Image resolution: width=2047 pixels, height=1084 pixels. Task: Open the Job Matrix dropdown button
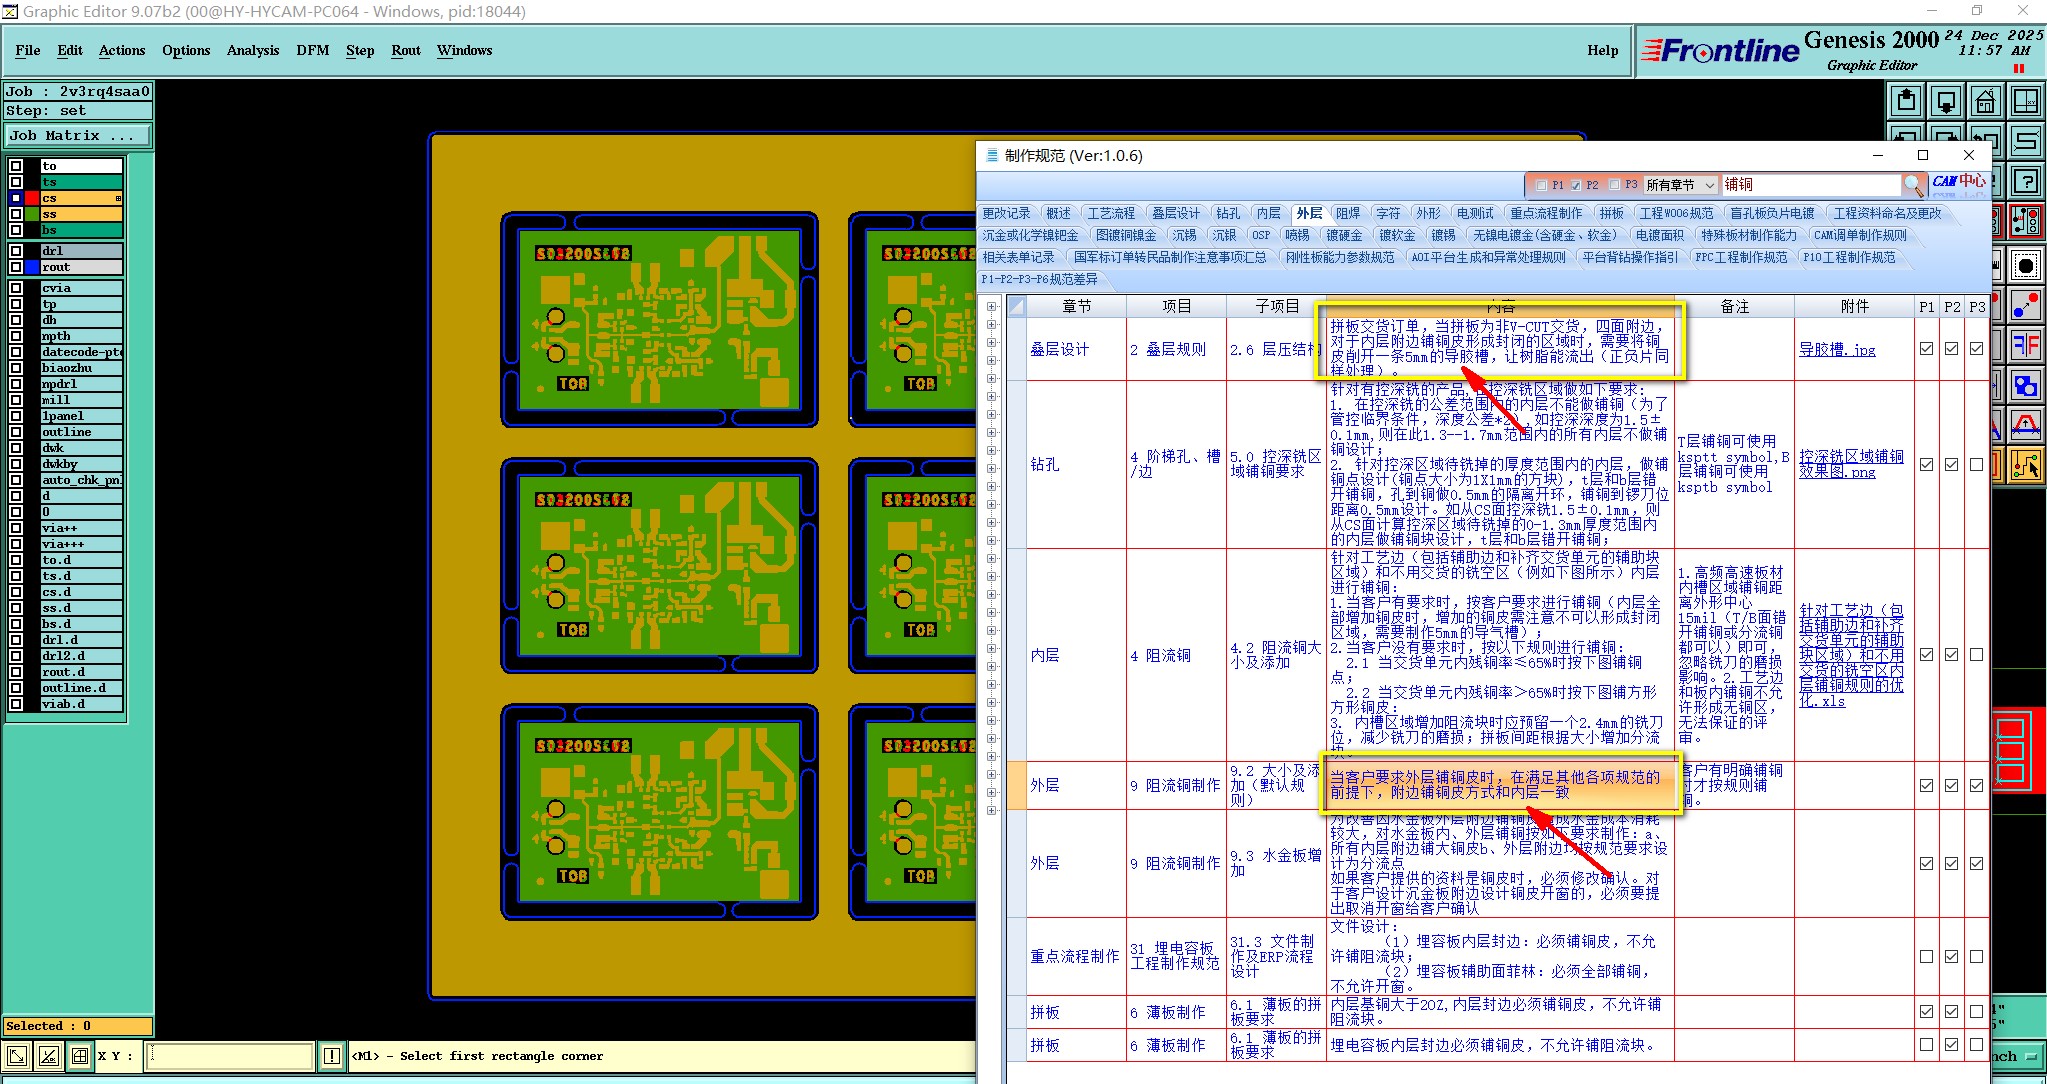pos(78,136)
